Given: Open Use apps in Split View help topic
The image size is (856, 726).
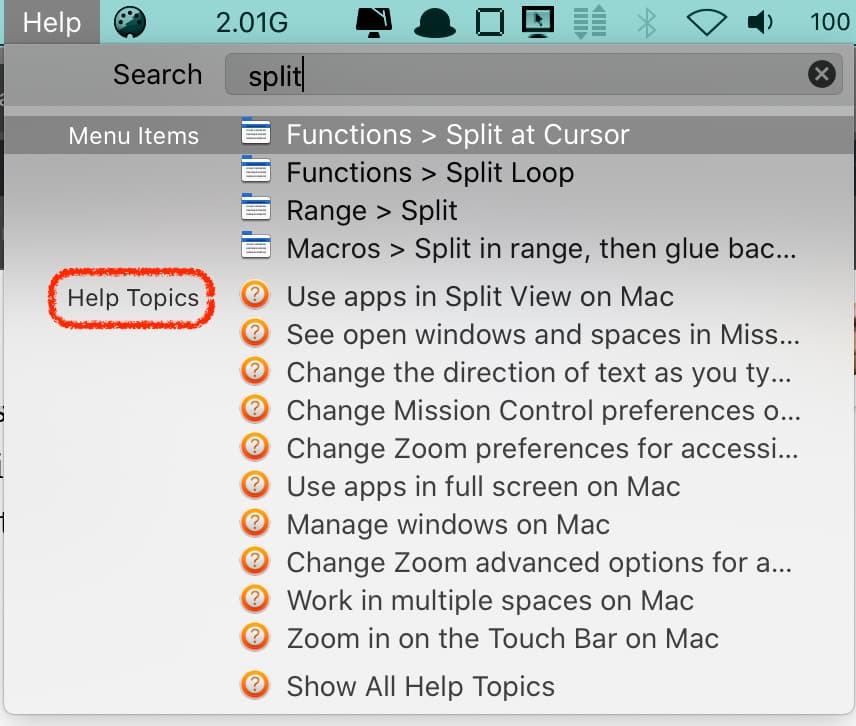Looking at the screenshot, I should (480, 297).
